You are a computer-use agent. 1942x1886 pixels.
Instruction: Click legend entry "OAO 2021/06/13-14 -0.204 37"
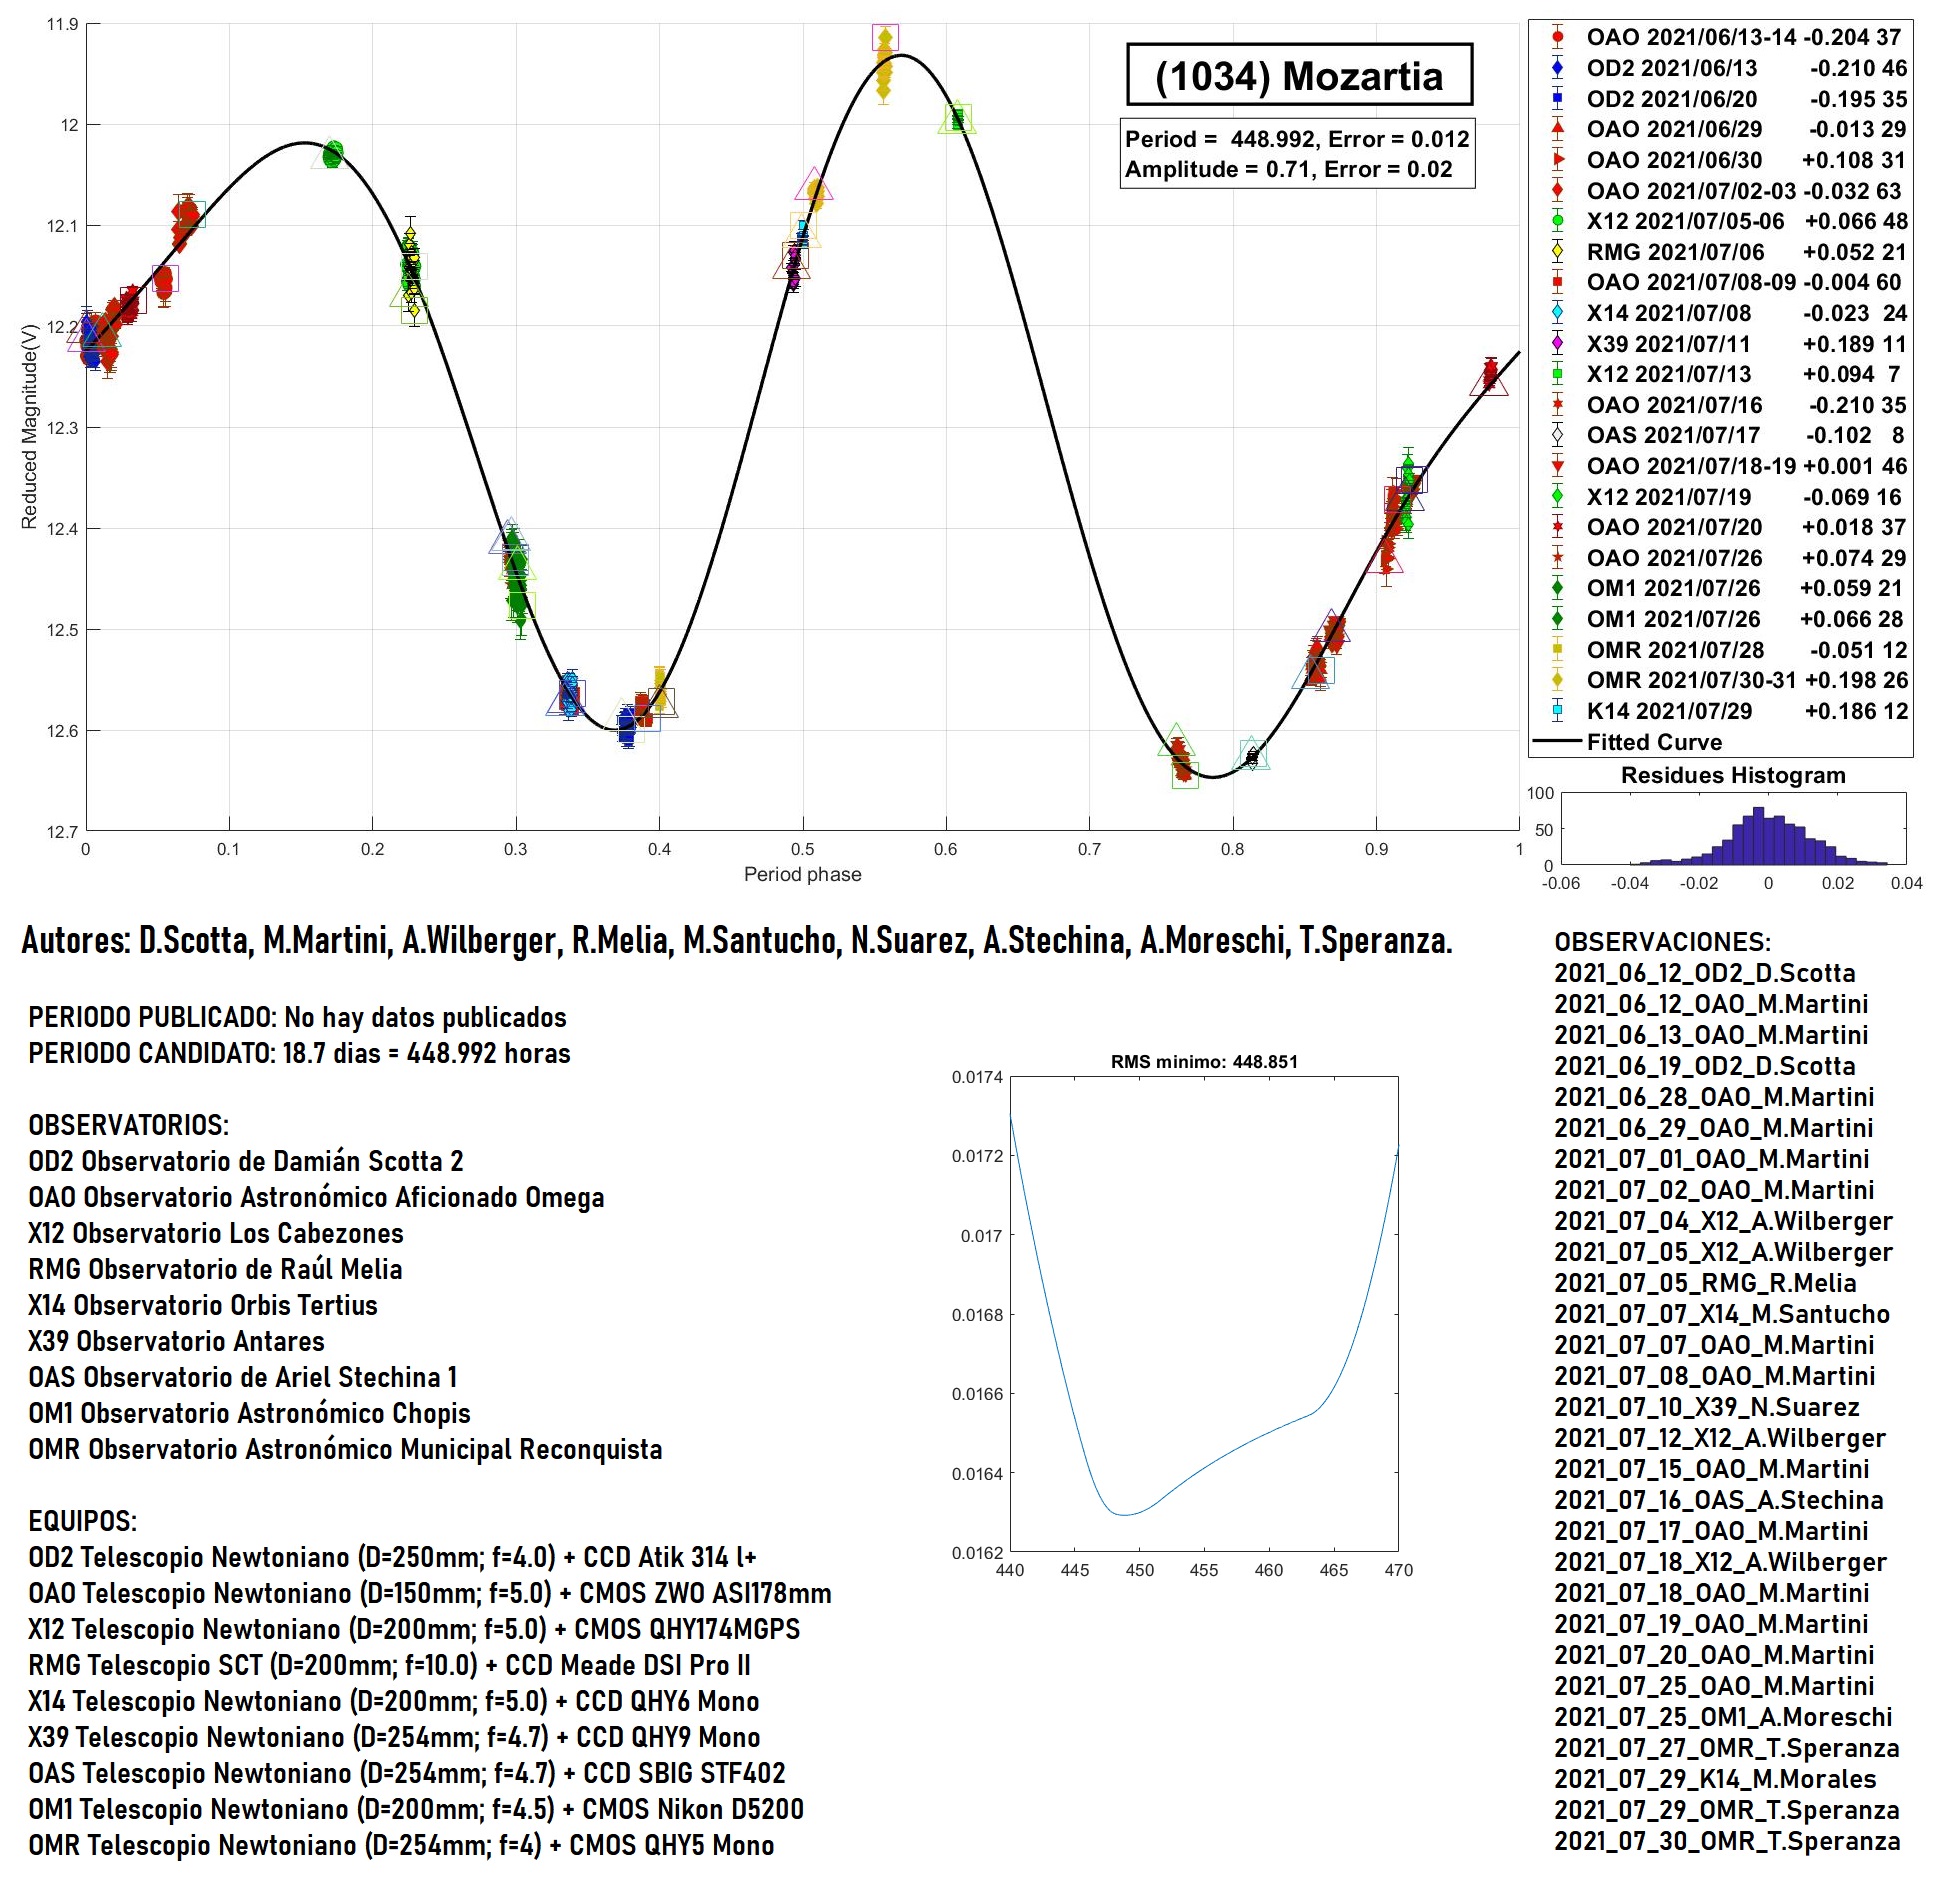(x=1725, y=37)
